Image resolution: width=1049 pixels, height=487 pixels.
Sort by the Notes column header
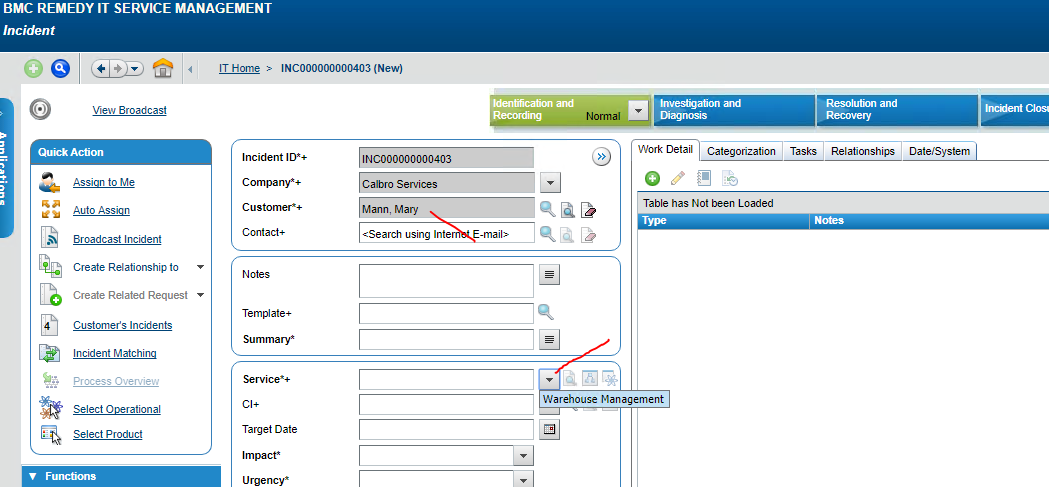pyautogui.click(x=930, y=221)
